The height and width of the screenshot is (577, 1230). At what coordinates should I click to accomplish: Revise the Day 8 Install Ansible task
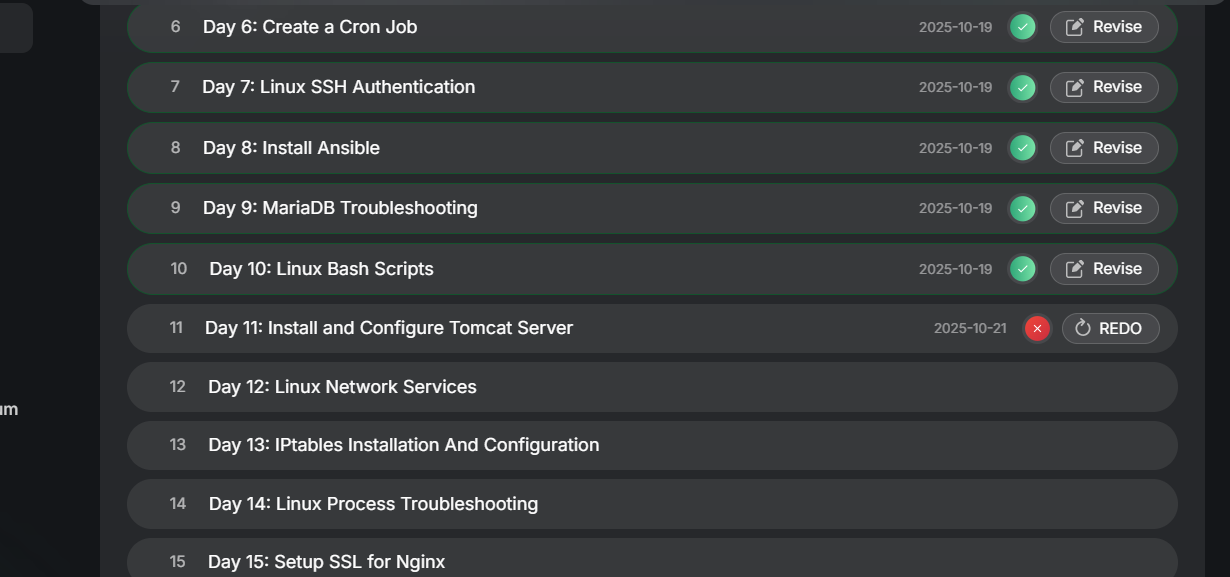[x=1104, y=148]
